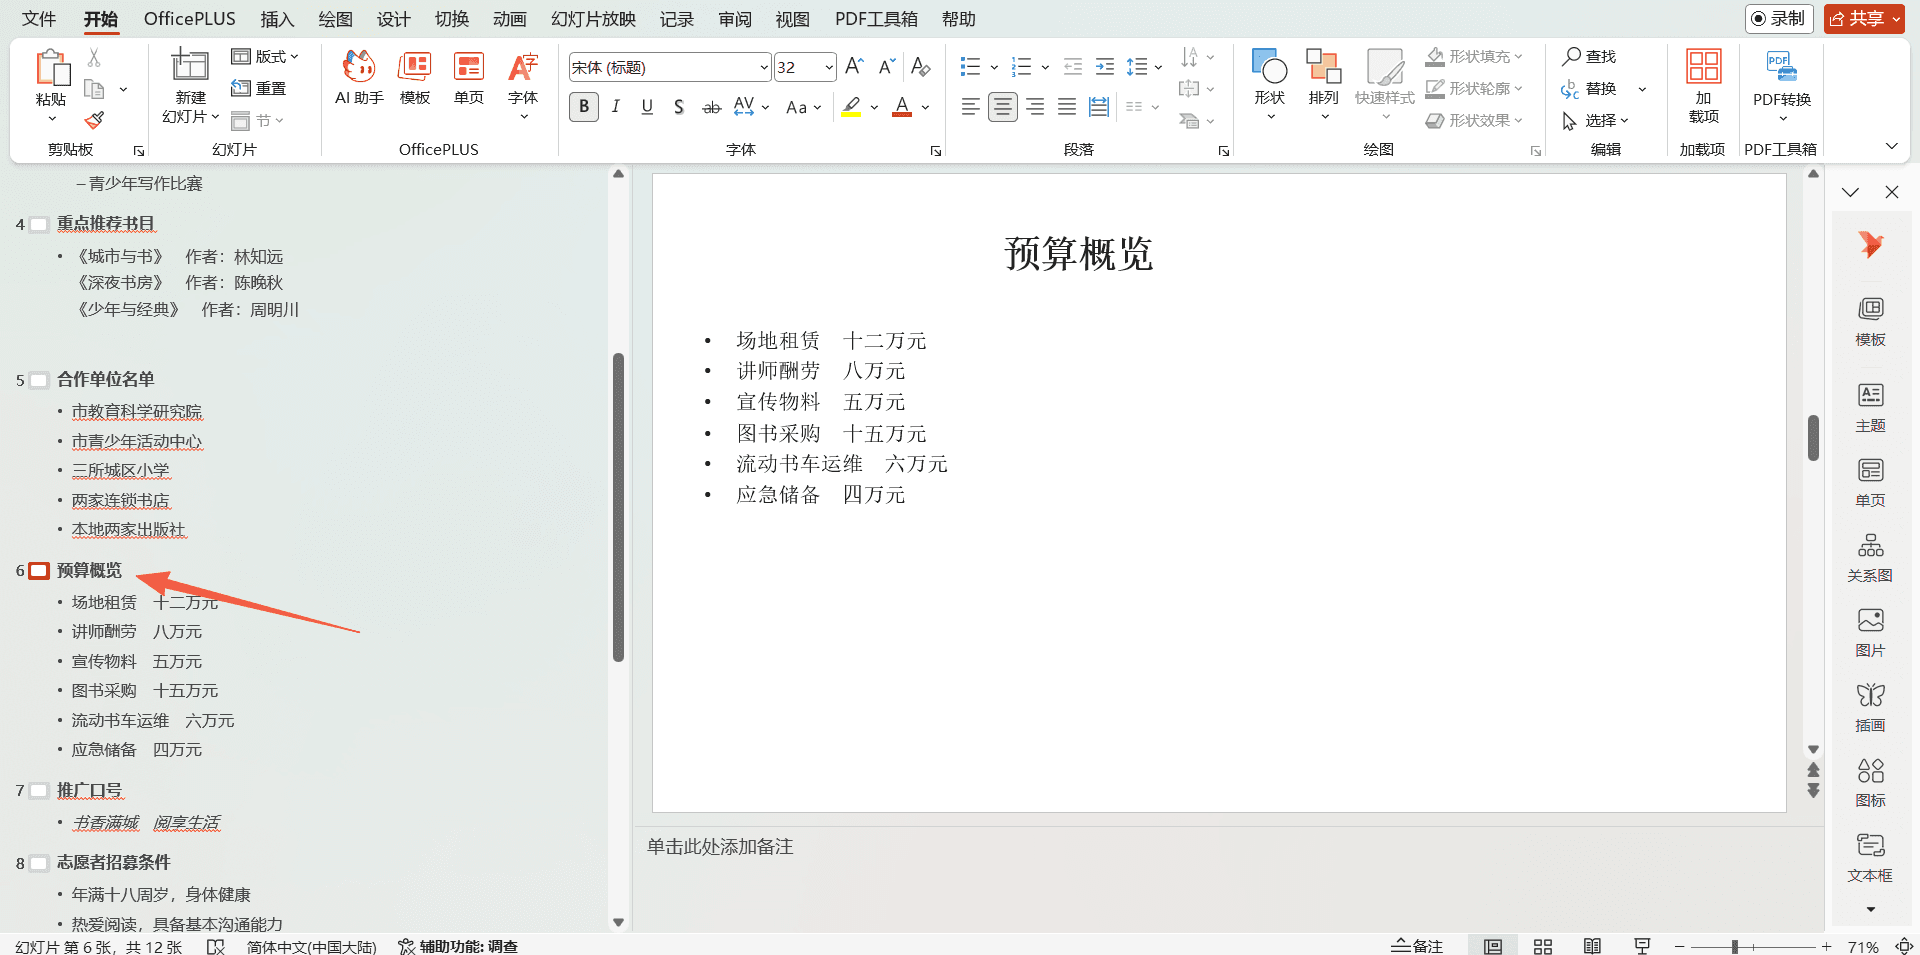Open 图片 in the right sidebar
Image resolution: width=1920 pixels, height=955 pixels.
click(x=1870, y=632)
